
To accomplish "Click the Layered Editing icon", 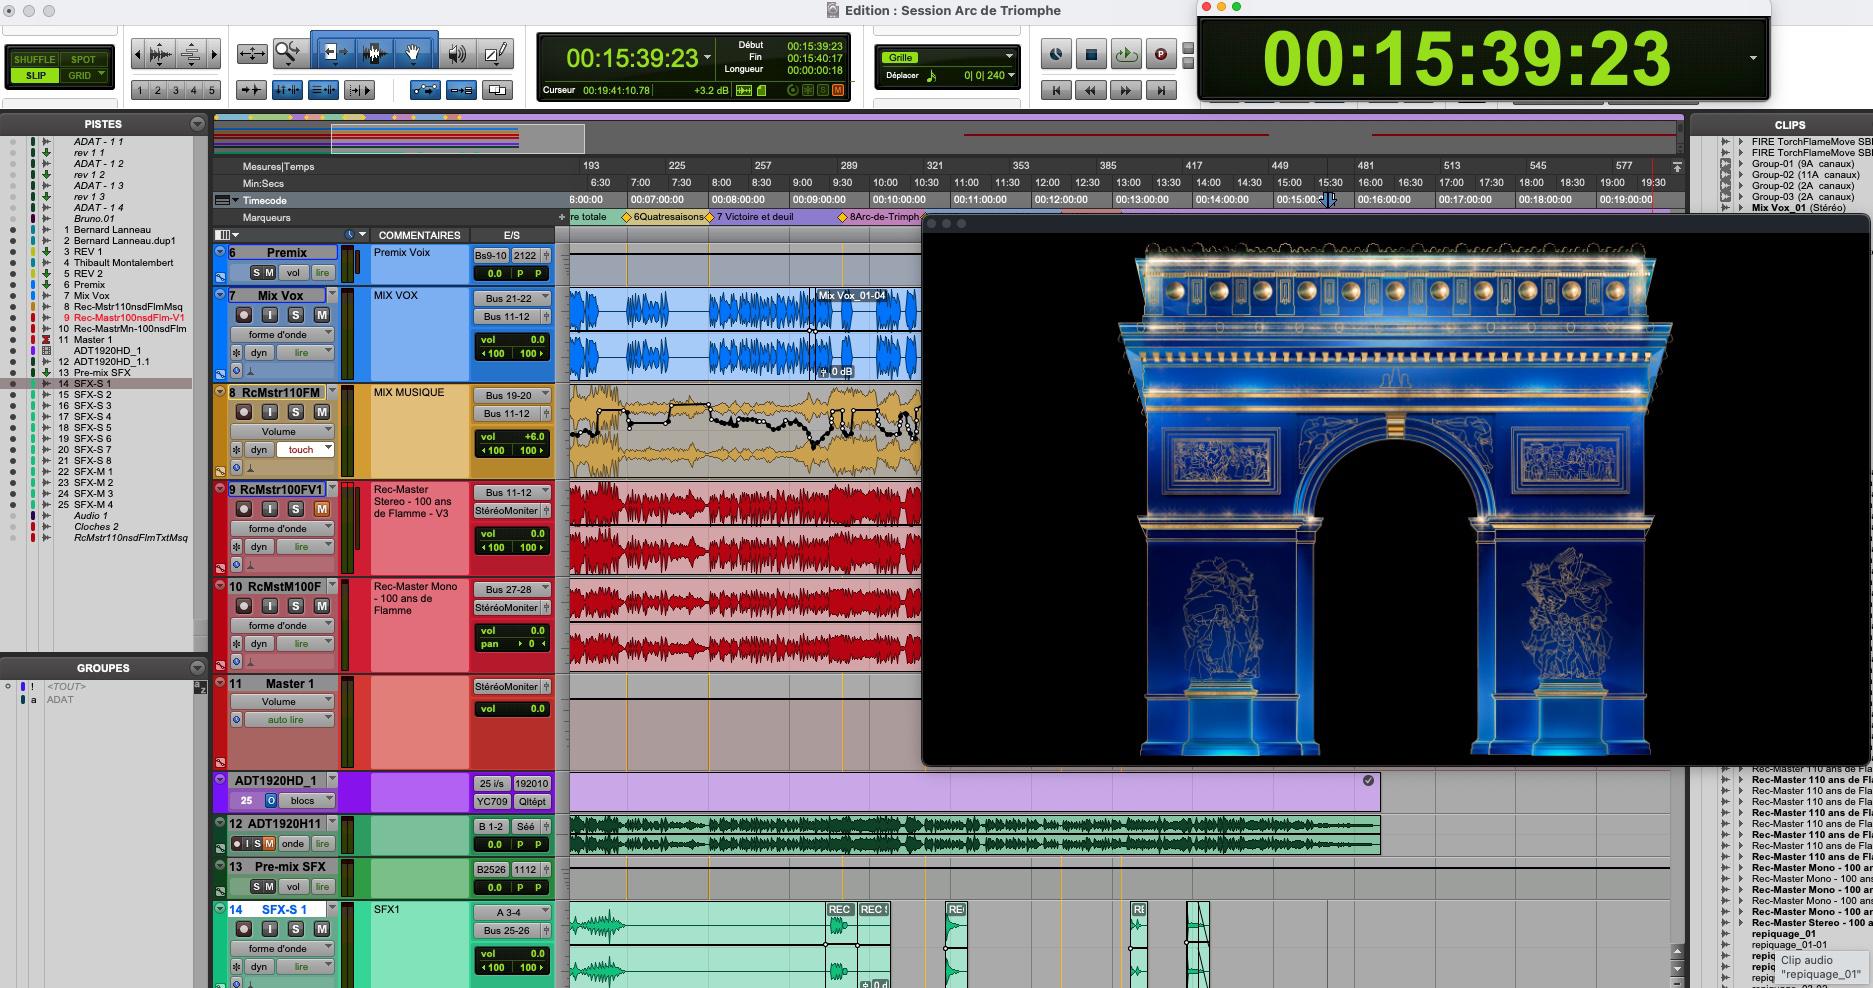I will [x=497, y=90].
